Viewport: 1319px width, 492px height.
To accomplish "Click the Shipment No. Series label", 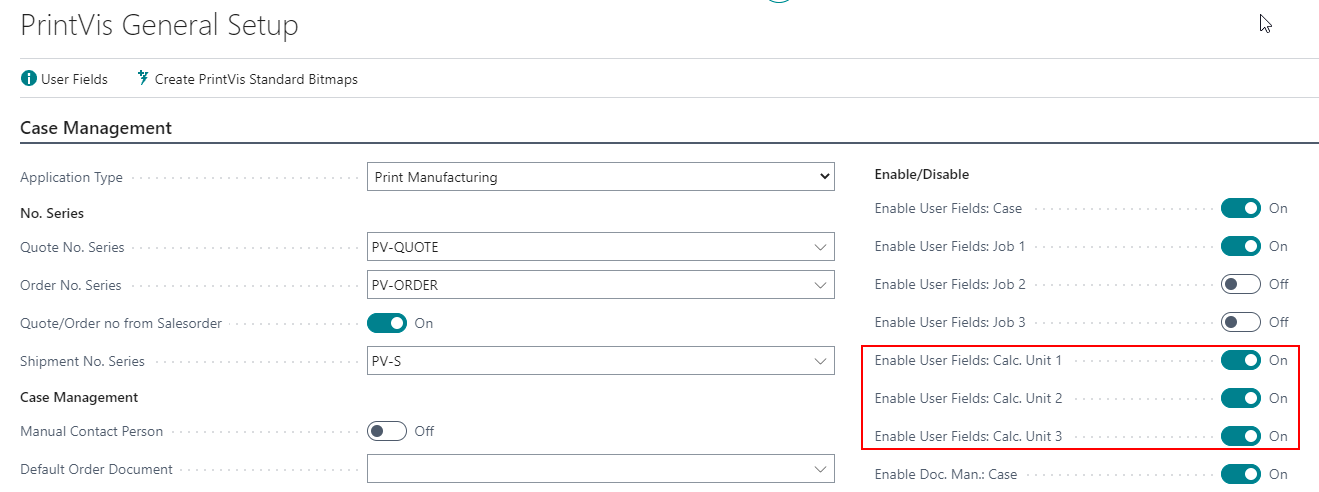I will tap(83, 361).
